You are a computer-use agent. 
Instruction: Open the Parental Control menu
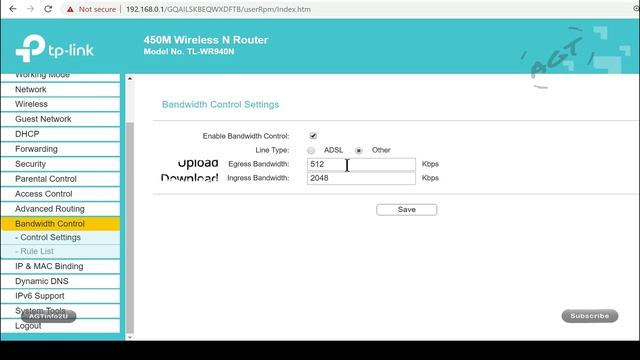60,179
